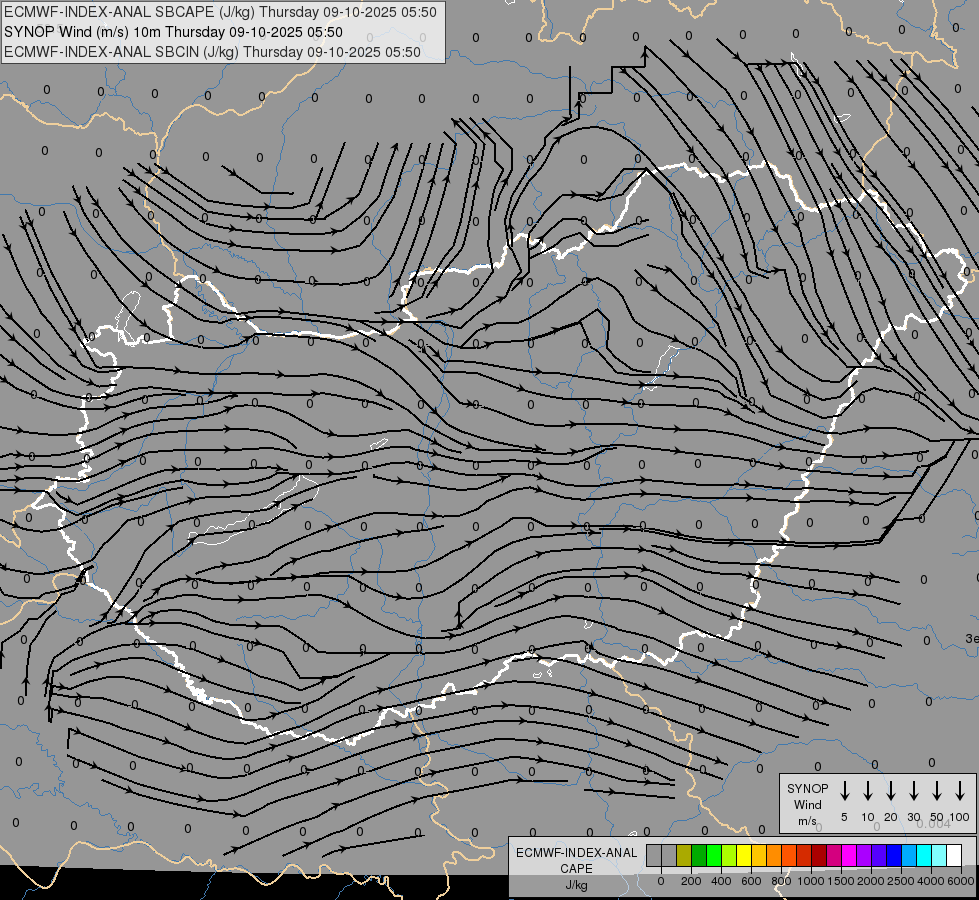Click the CAPE label in the colour legend
Viewport: 979px width, 900px height.
point(576,869)
